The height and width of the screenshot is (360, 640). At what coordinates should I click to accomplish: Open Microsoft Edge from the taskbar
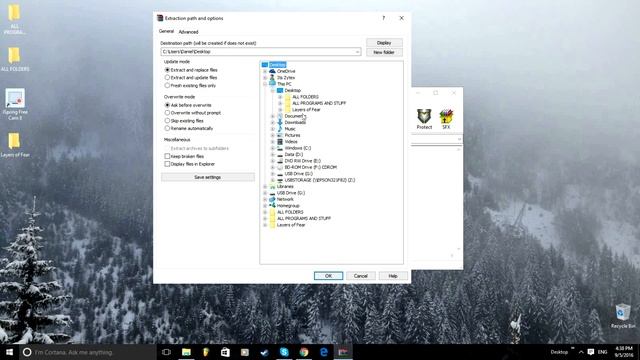click(323, 352)
